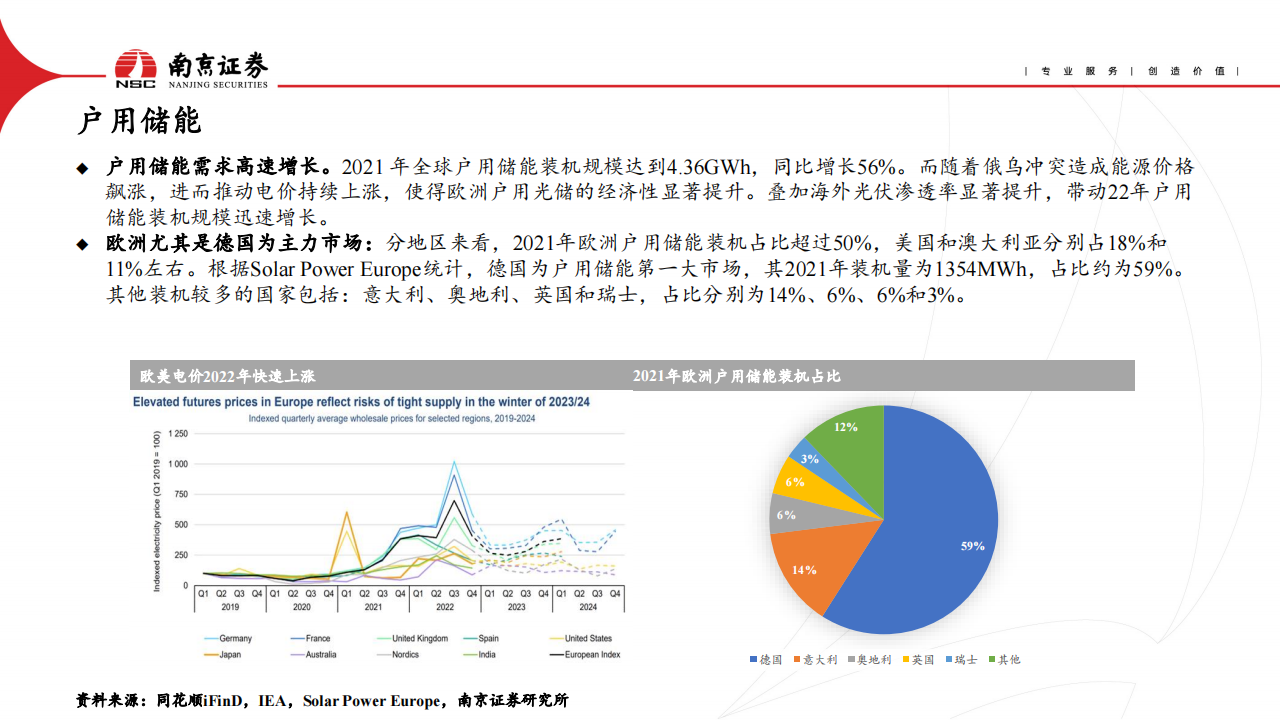Viewport: 1280px width, 720px height.
Task: Click the 其他 legend entry
Action: click(1004, 660)
